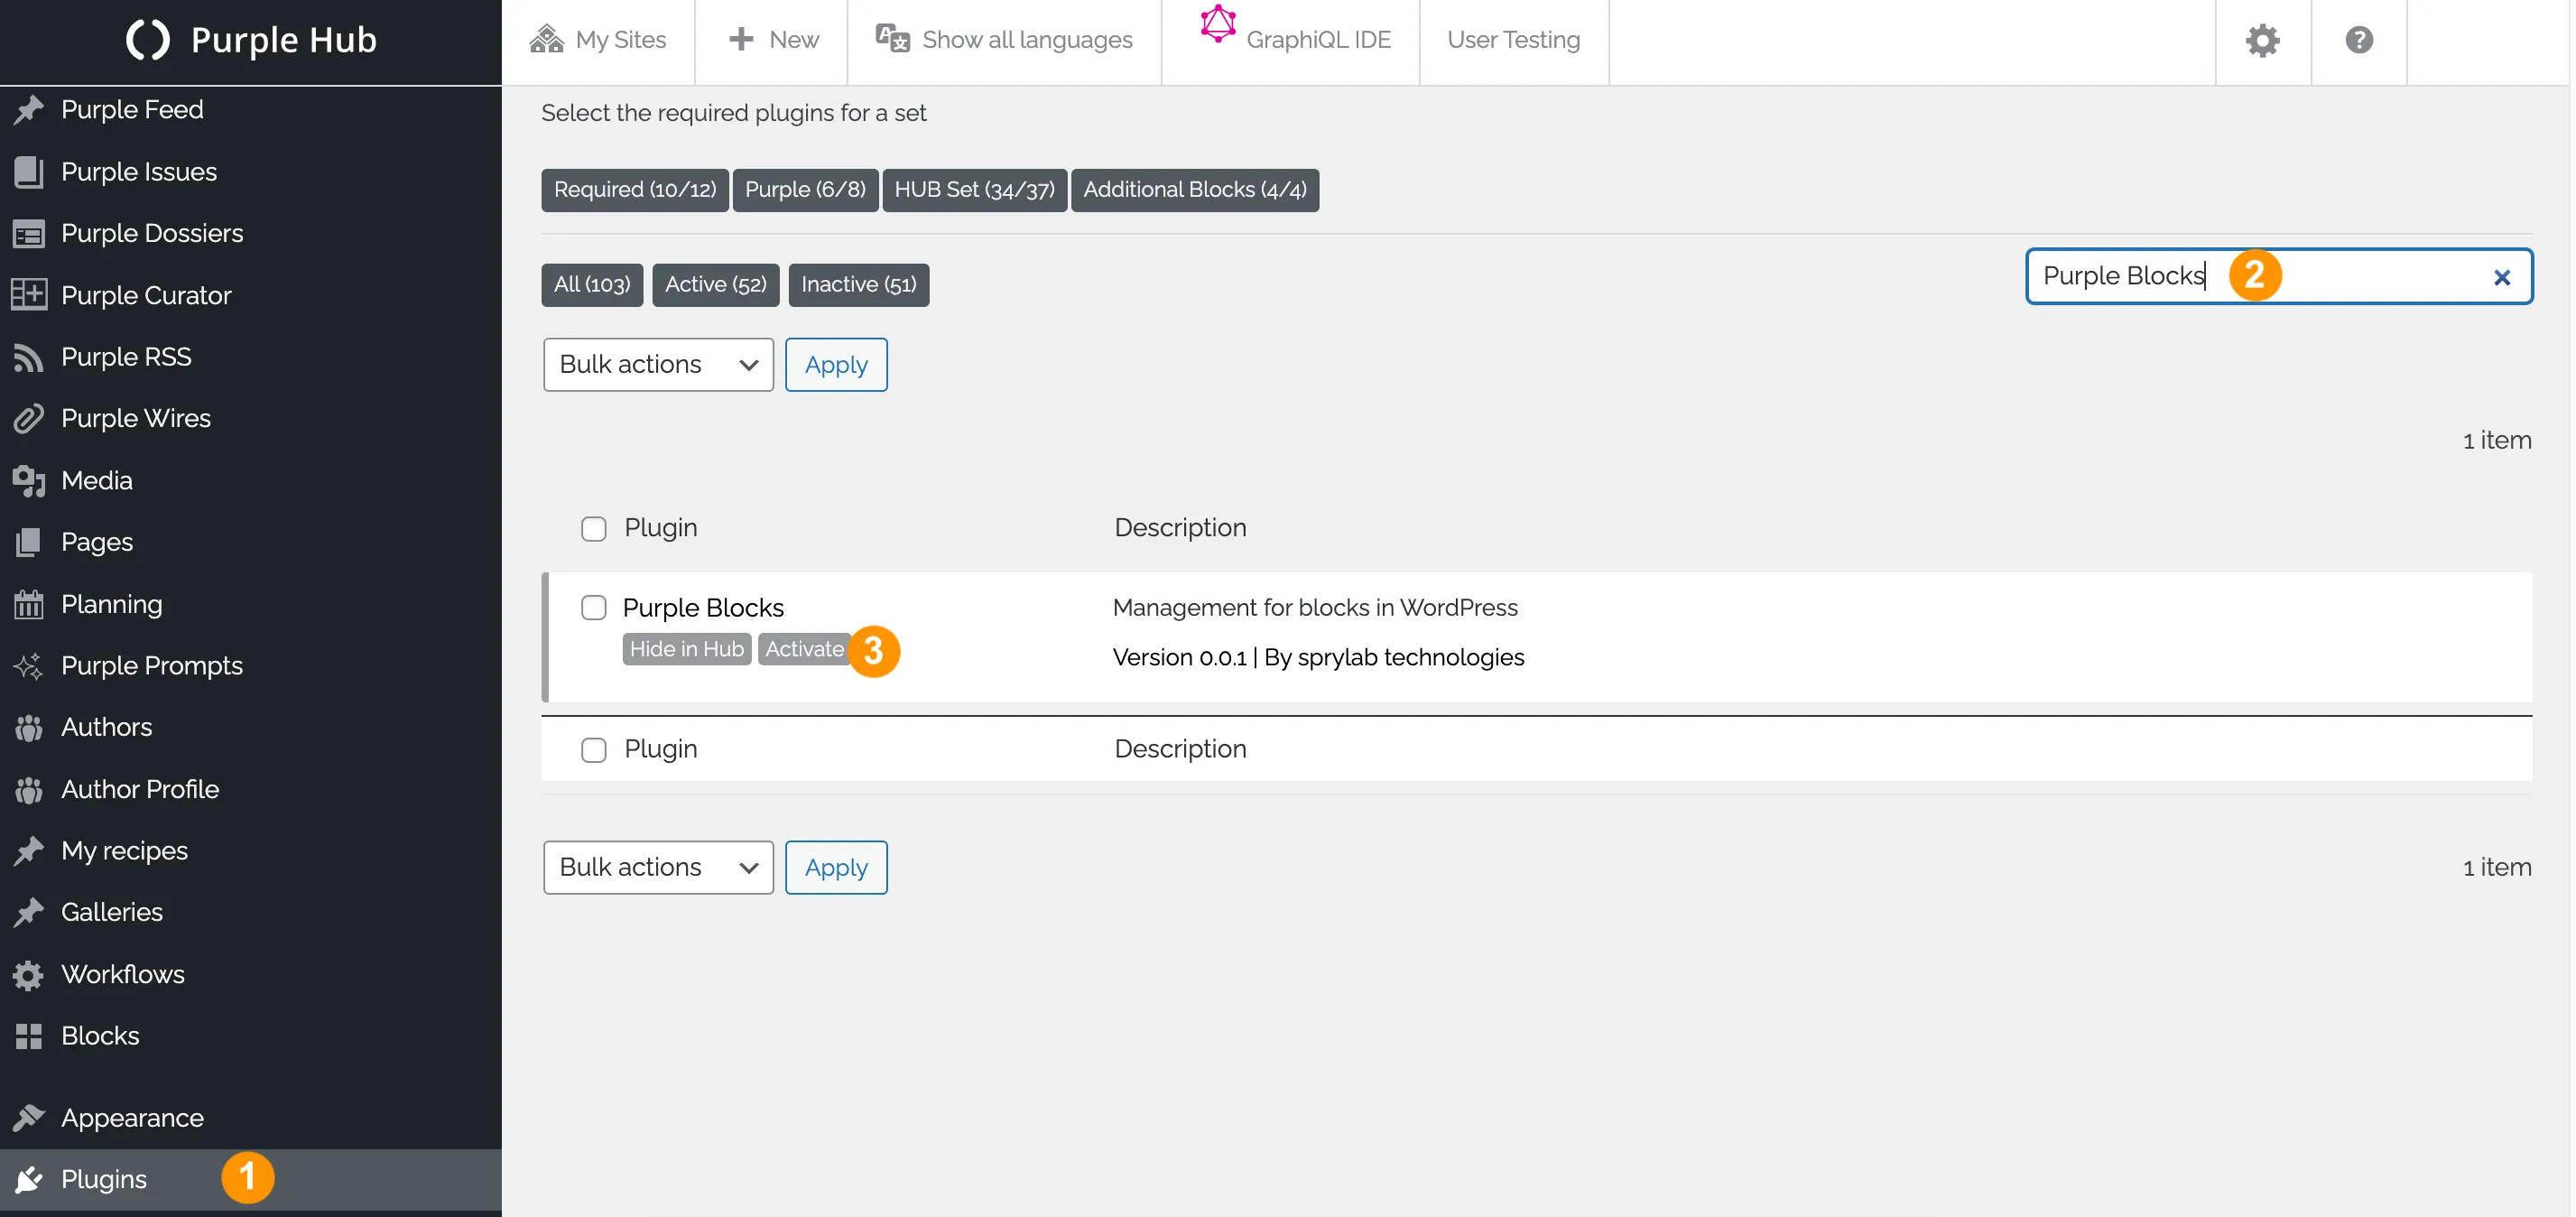Click the version and author text
The width and height of the screenshot is (2576, 1217).
tap(1318, 657)
